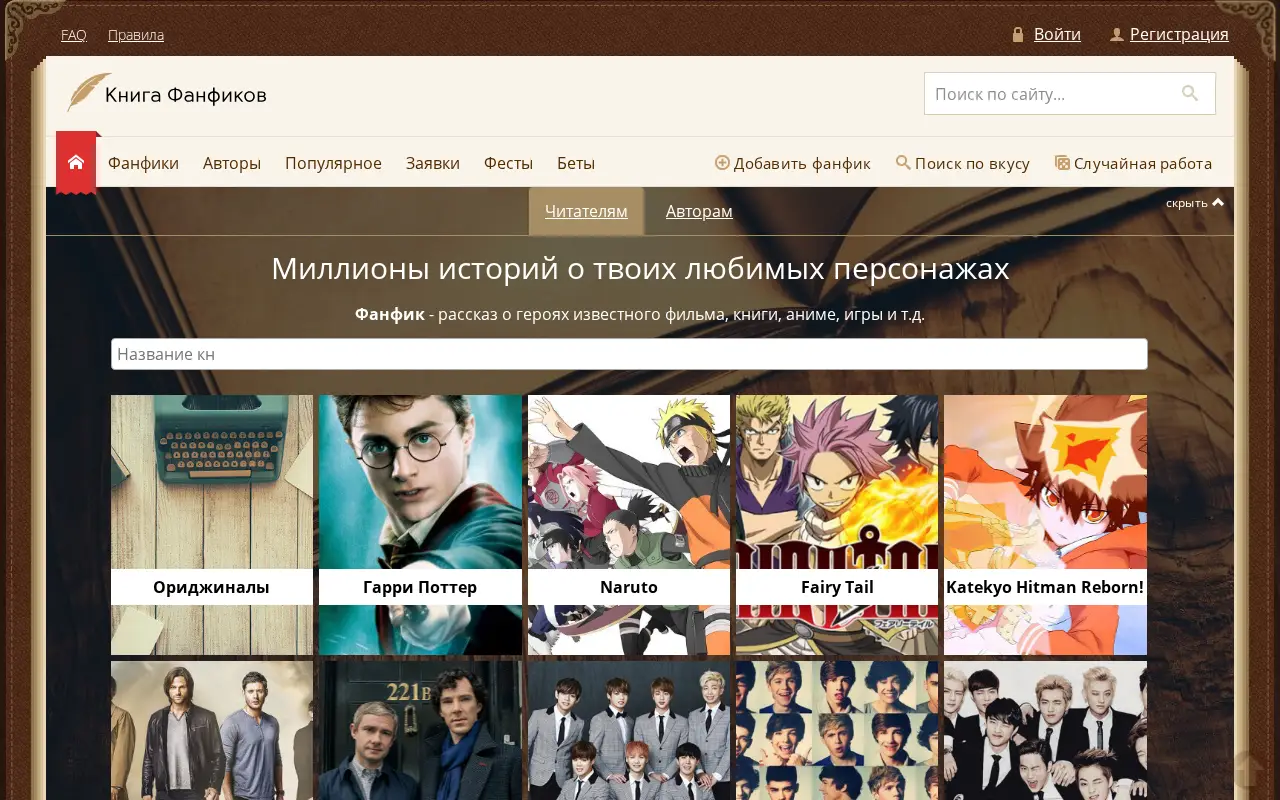Click the back-to-top arrow icon
Screen dimensions: 1280x800
[x=1247, y=769]
